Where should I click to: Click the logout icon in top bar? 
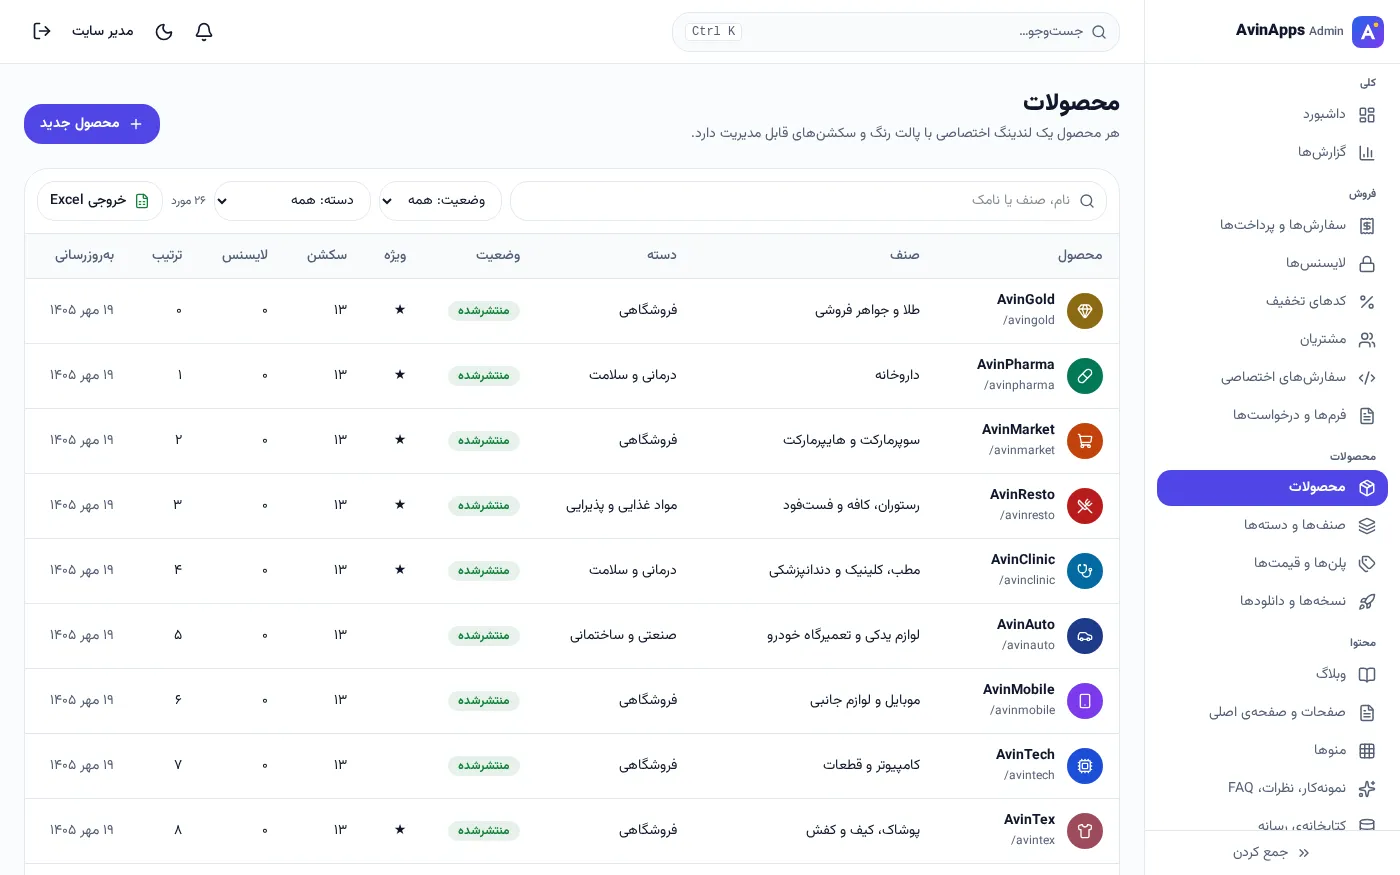pos(42,31)
